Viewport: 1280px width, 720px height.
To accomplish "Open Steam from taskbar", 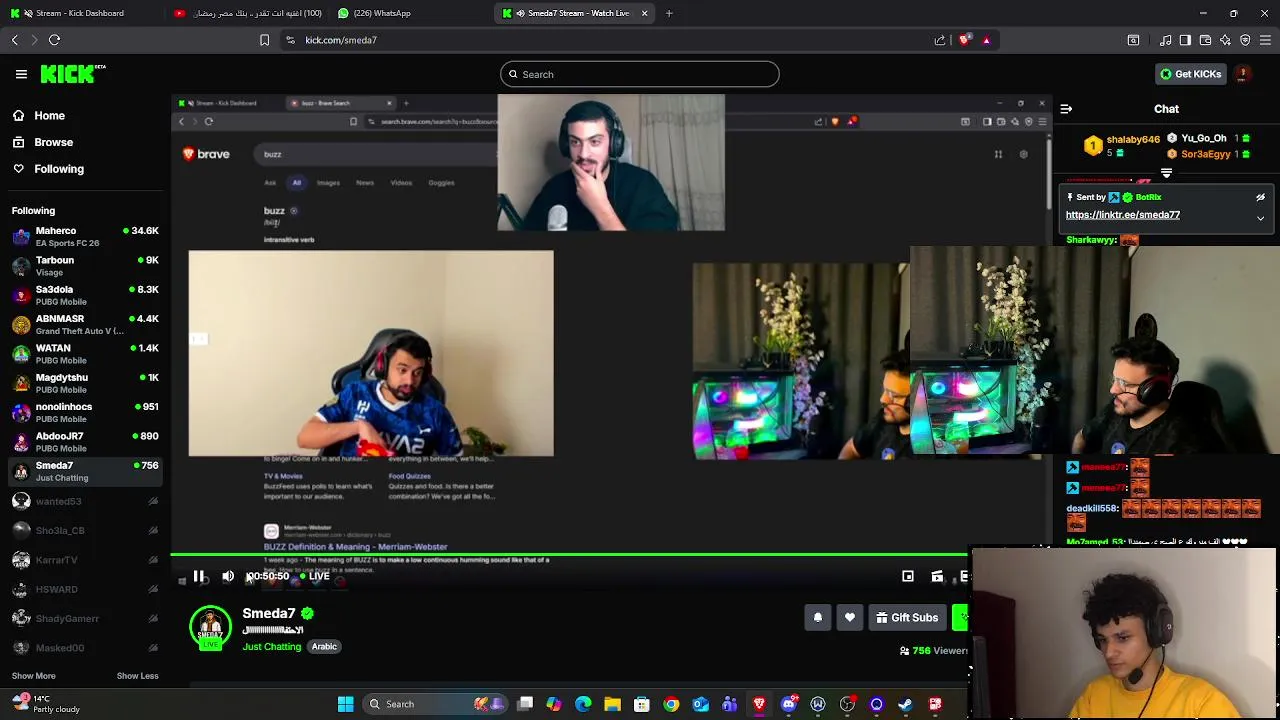I will pos(906,704).
